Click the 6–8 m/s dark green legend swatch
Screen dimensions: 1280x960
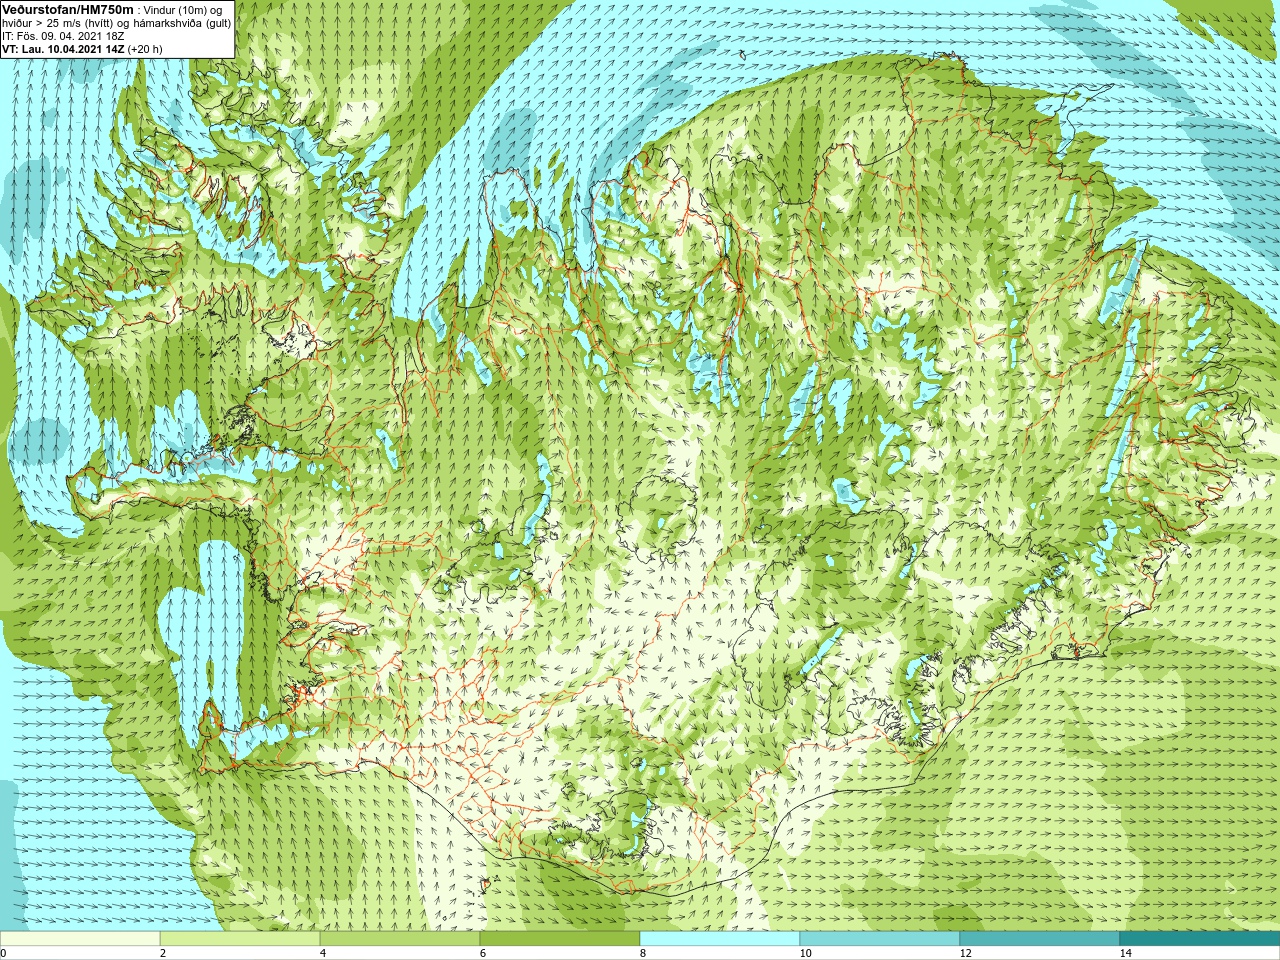(560, 939)
